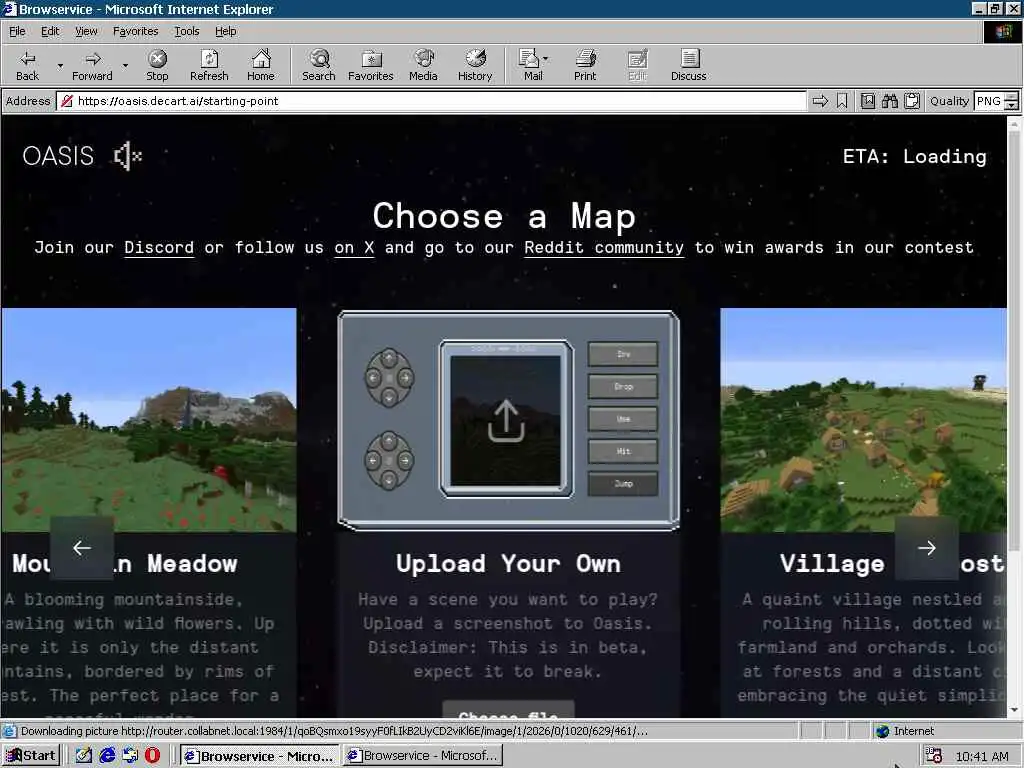
Task: Toggle the Oasis sound mute icon
Action: pyautogui.click(x=127, y=156)
